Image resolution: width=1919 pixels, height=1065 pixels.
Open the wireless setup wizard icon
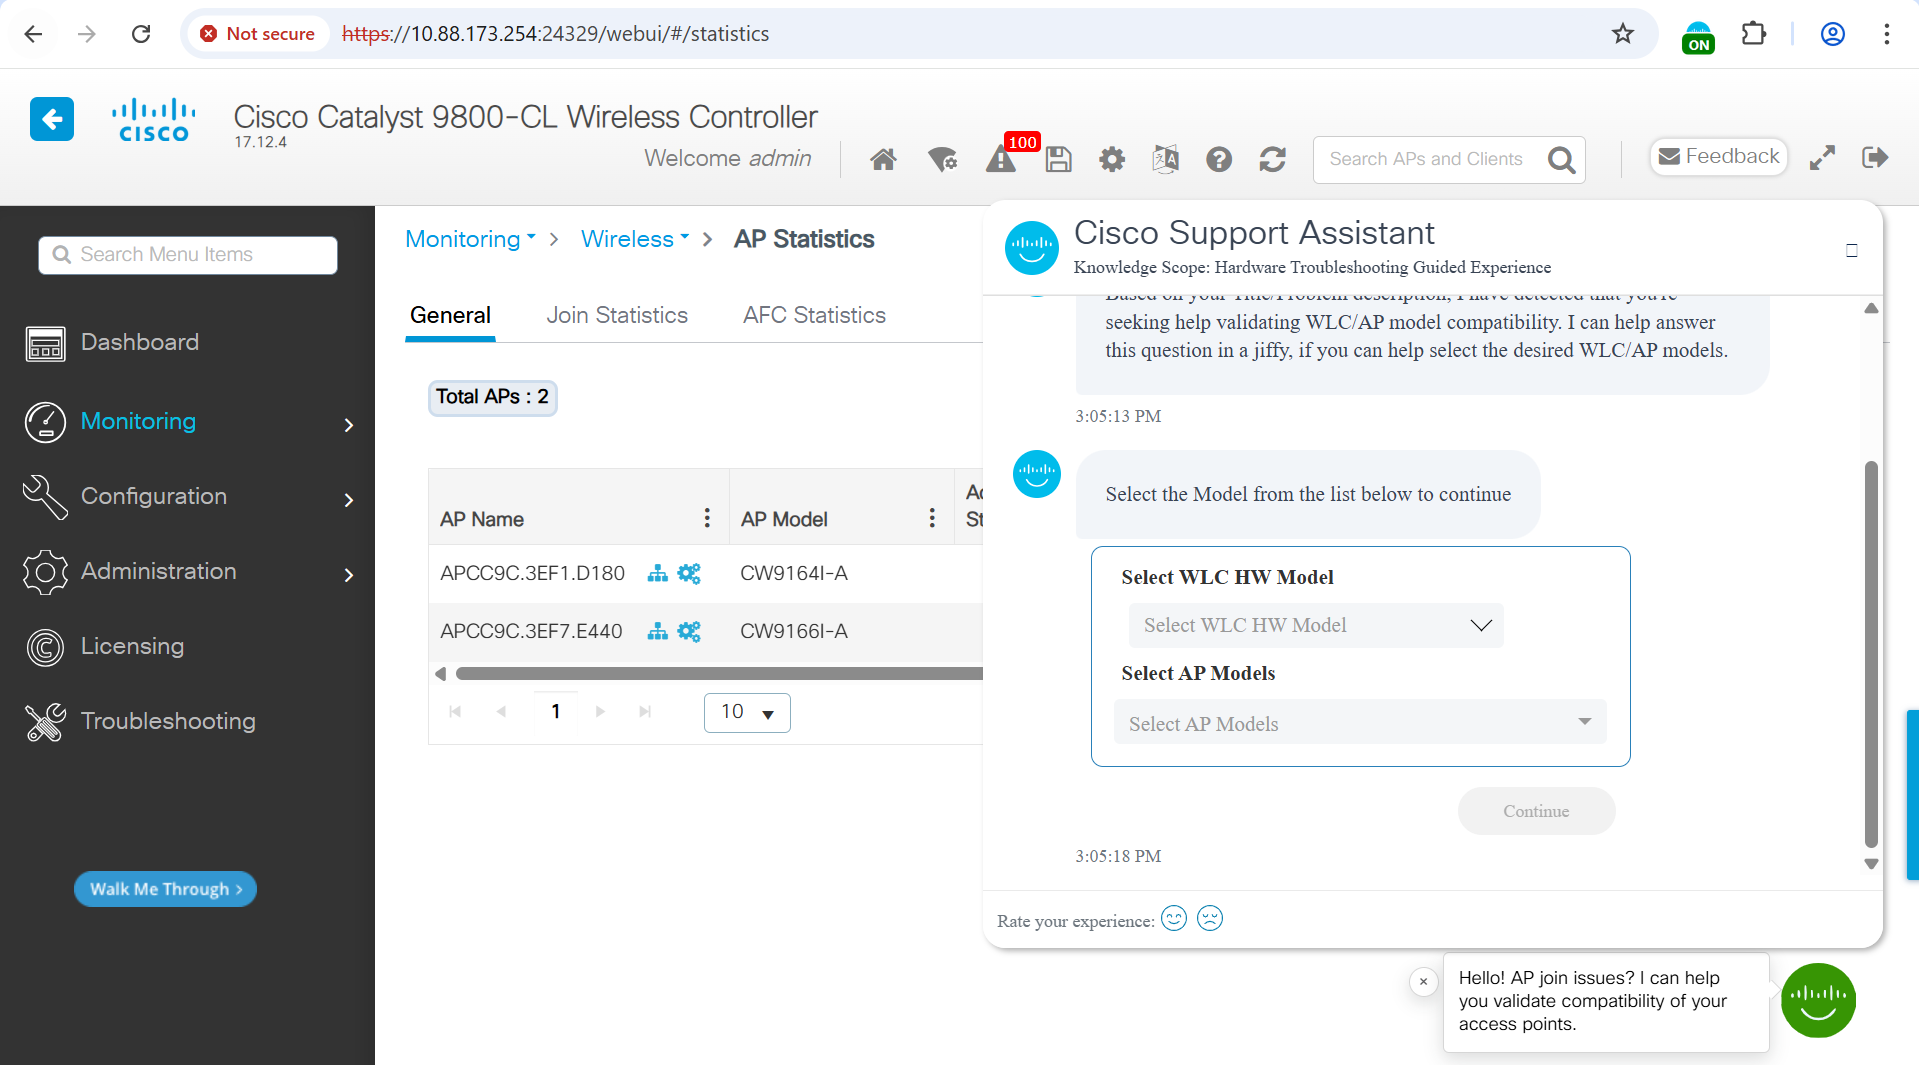coord(942,159)
